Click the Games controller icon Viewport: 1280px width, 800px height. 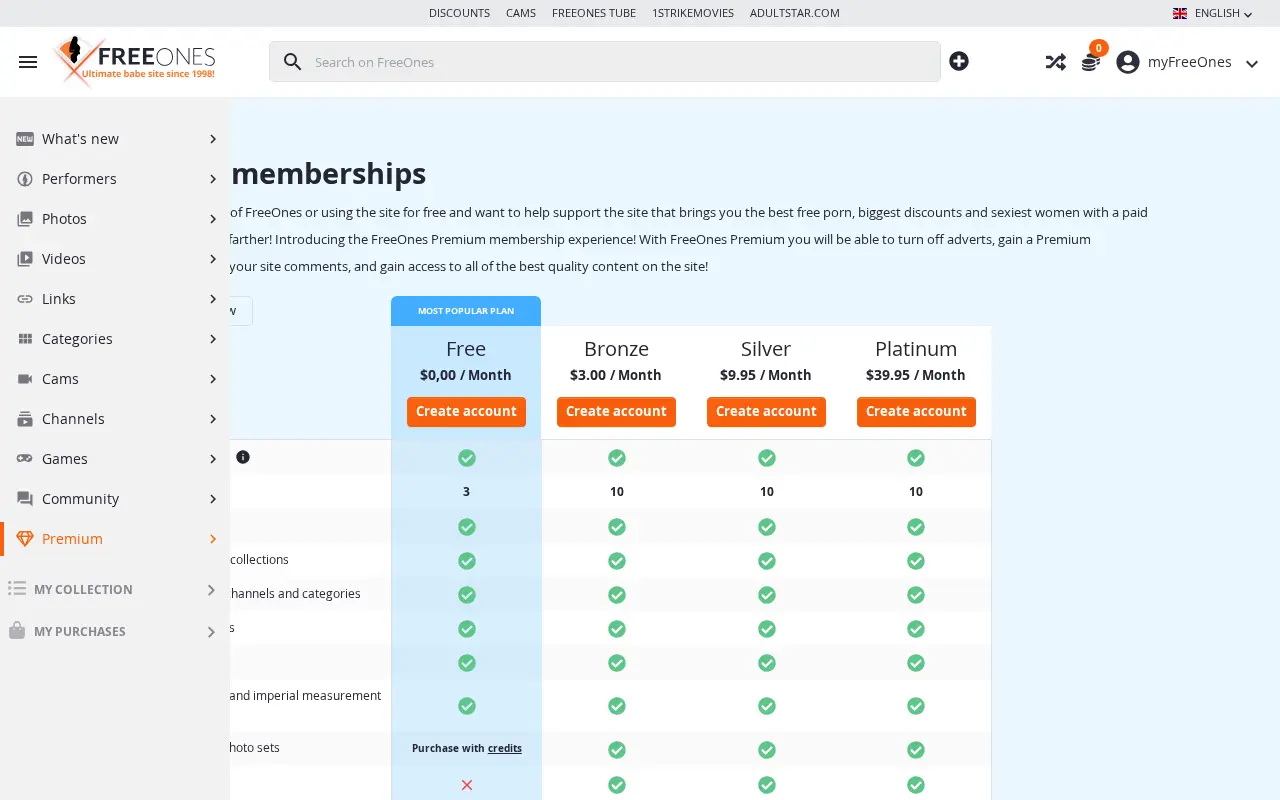point(25,459)
